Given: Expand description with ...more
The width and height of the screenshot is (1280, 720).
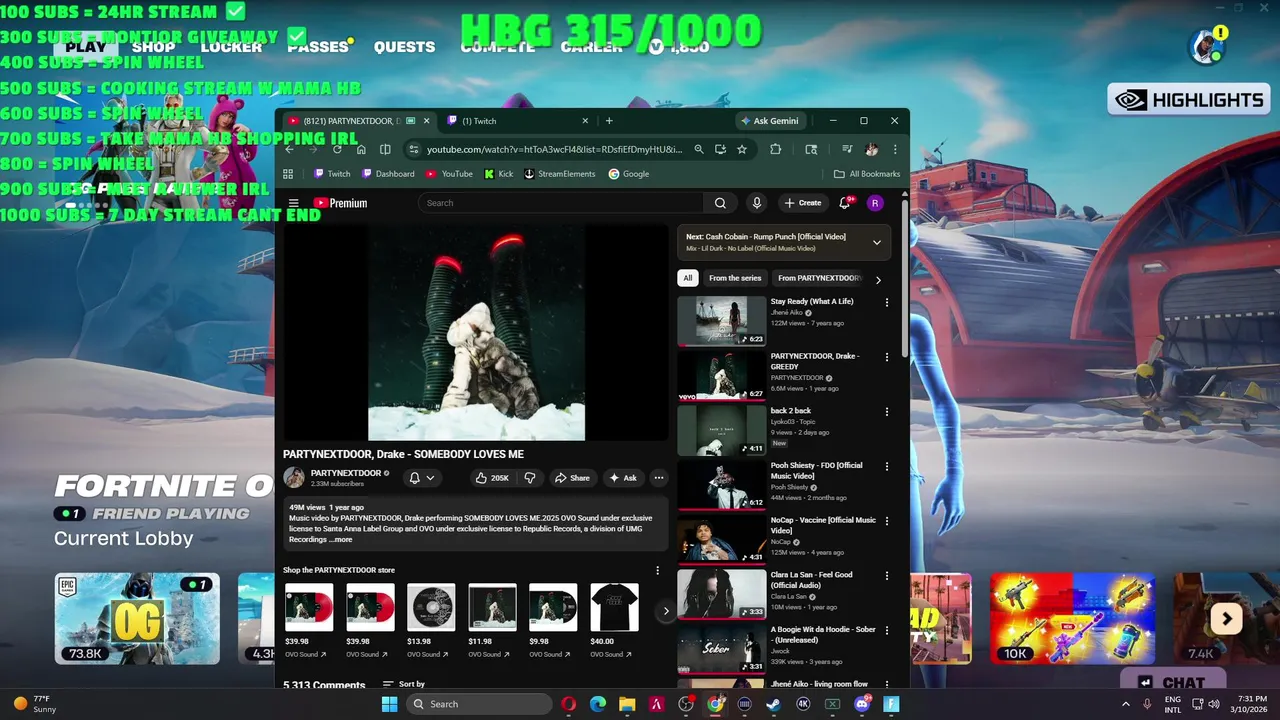Looking at the screenshot, I should coord(342,539).
